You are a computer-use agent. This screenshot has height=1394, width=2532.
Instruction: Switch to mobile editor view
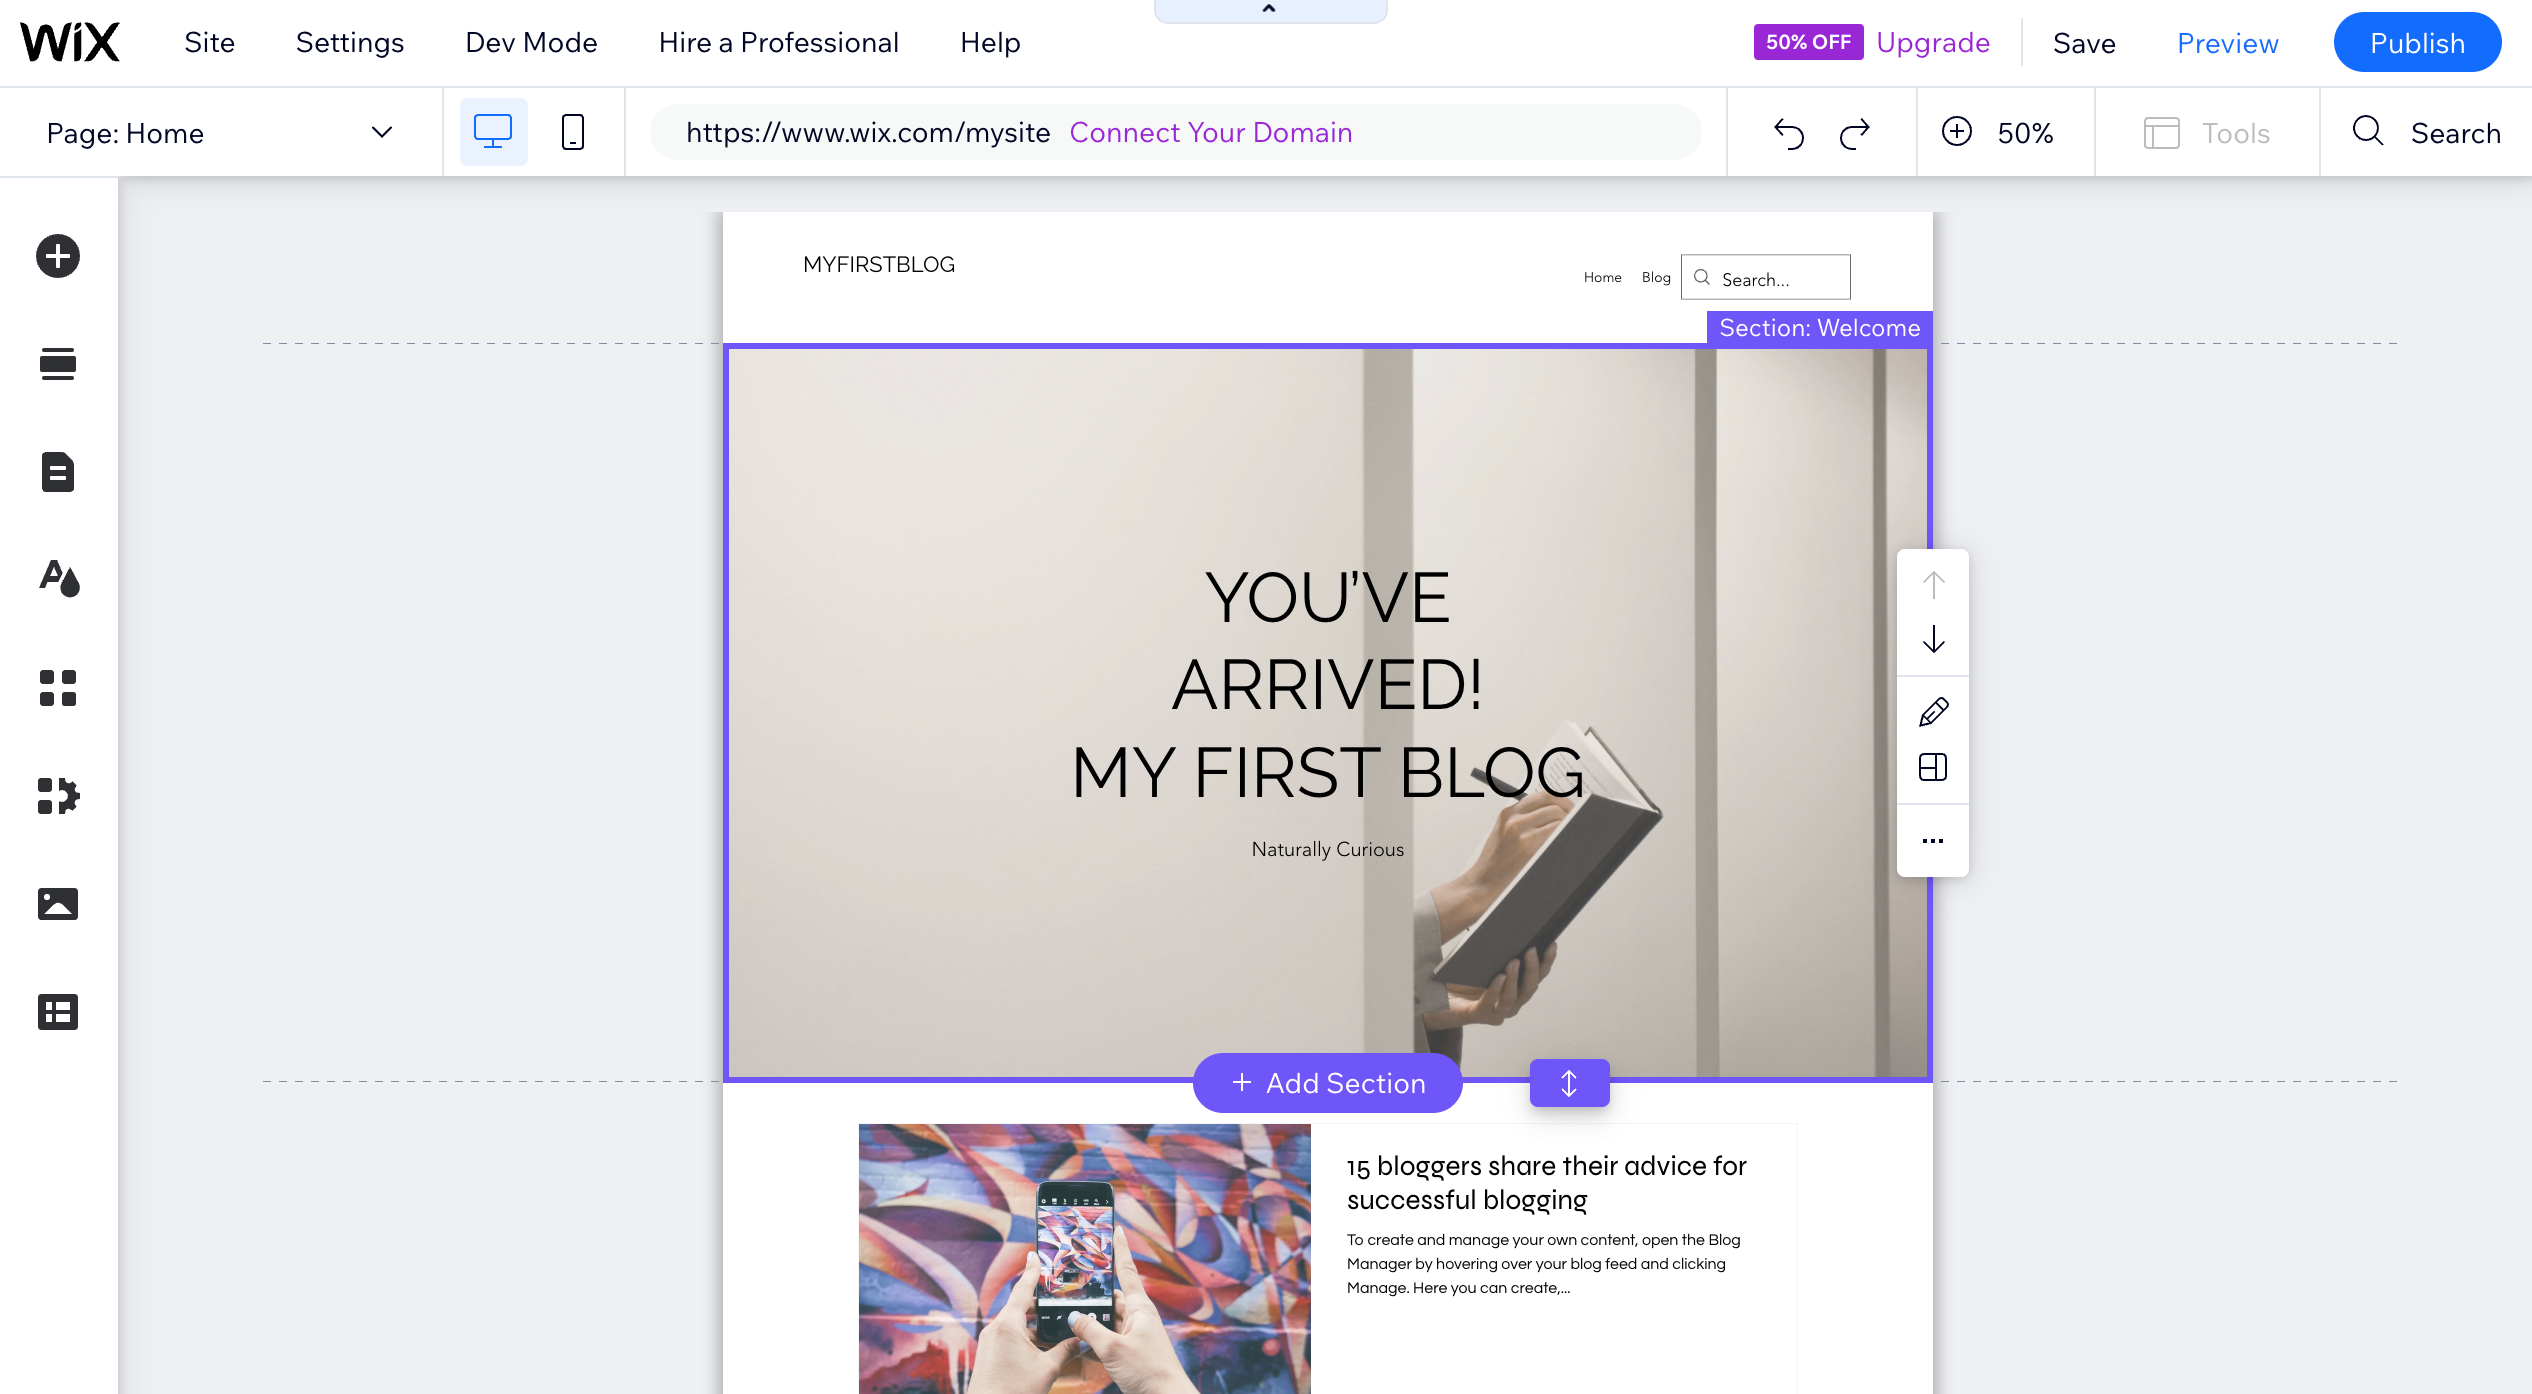(x=573, y=132)
